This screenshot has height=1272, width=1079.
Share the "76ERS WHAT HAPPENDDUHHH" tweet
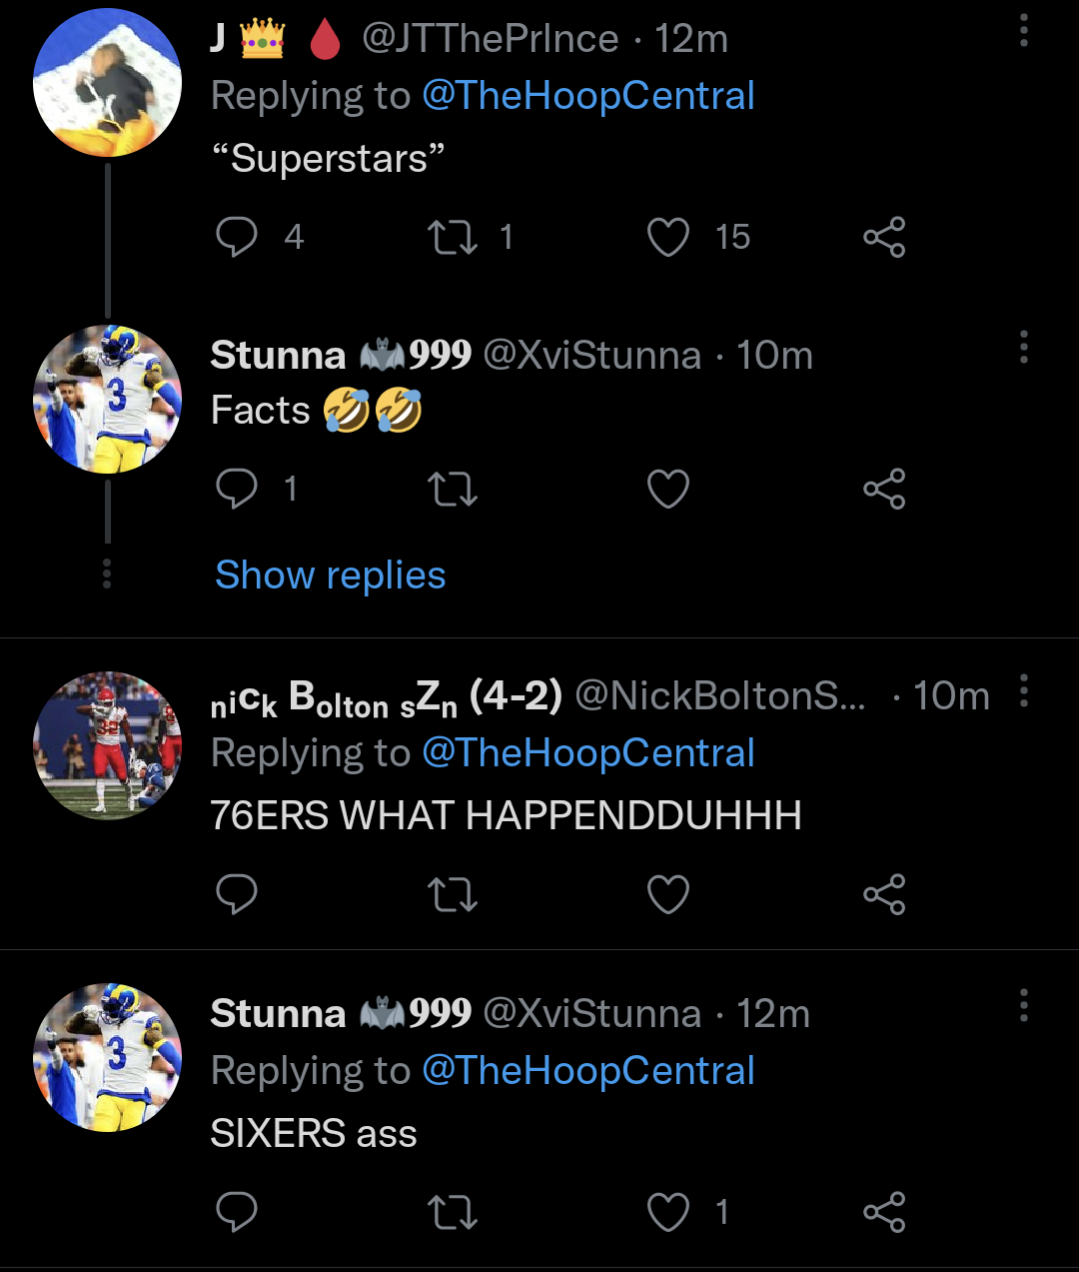[x=884, y=894]
